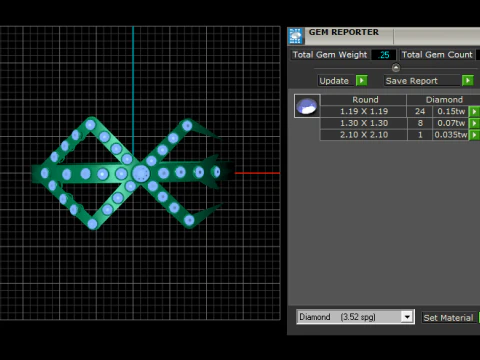Viewport: 480px width, 360px height.
Task: Click the Diamond (3.52 spg) combo box
Action: pos(355,317)
